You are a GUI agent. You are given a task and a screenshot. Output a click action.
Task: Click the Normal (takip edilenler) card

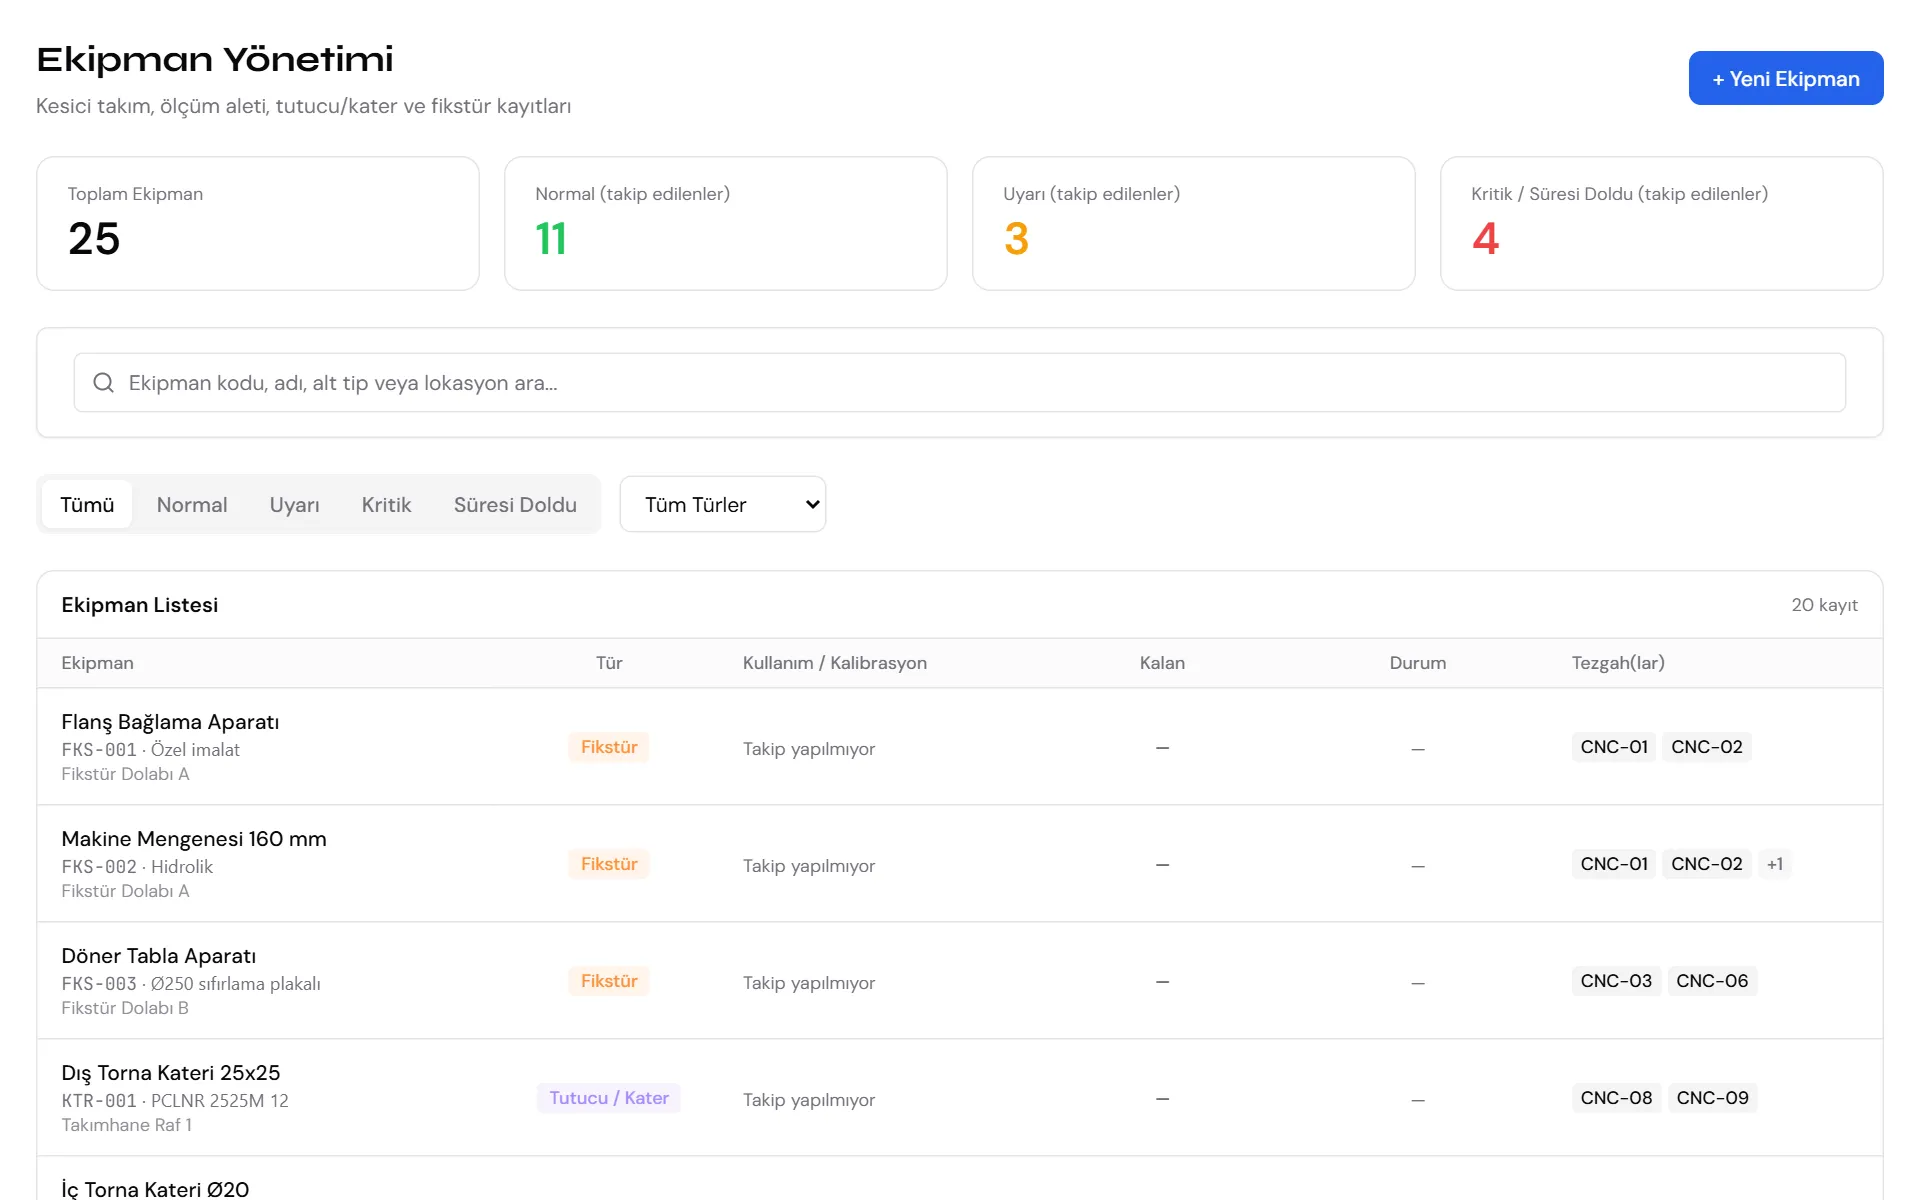pos(726,223)
